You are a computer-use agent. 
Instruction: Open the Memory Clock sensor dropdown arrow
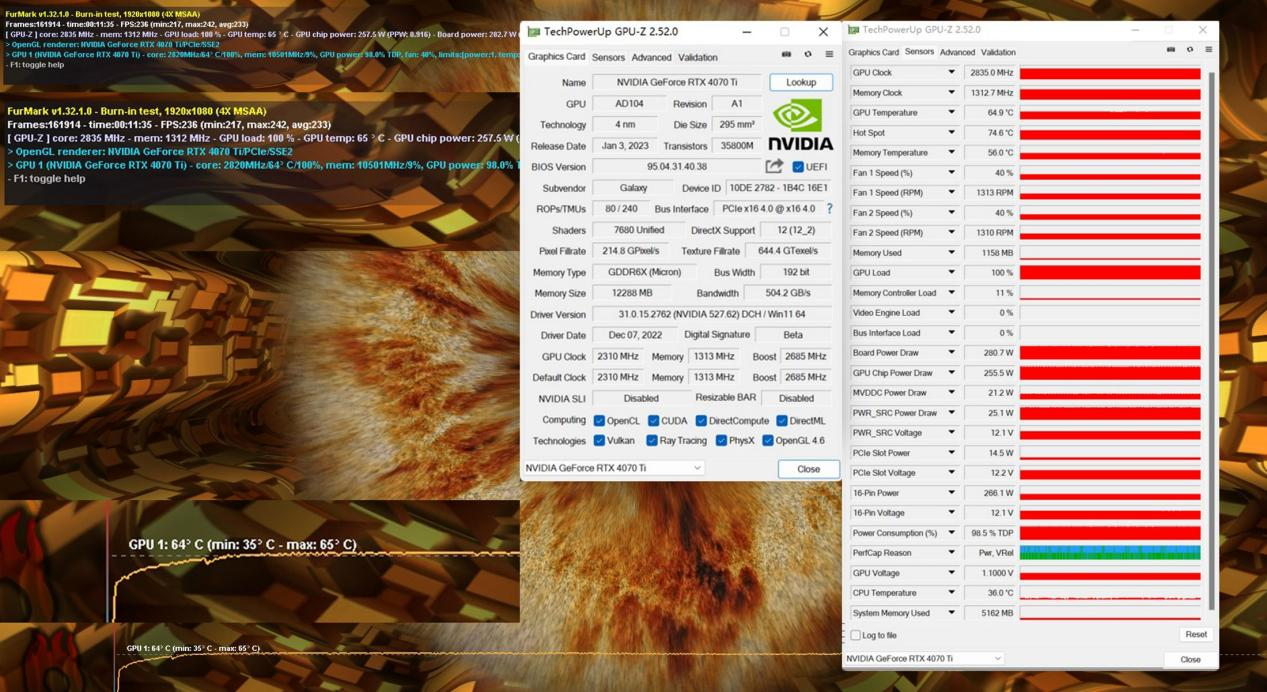coord(951,93)
